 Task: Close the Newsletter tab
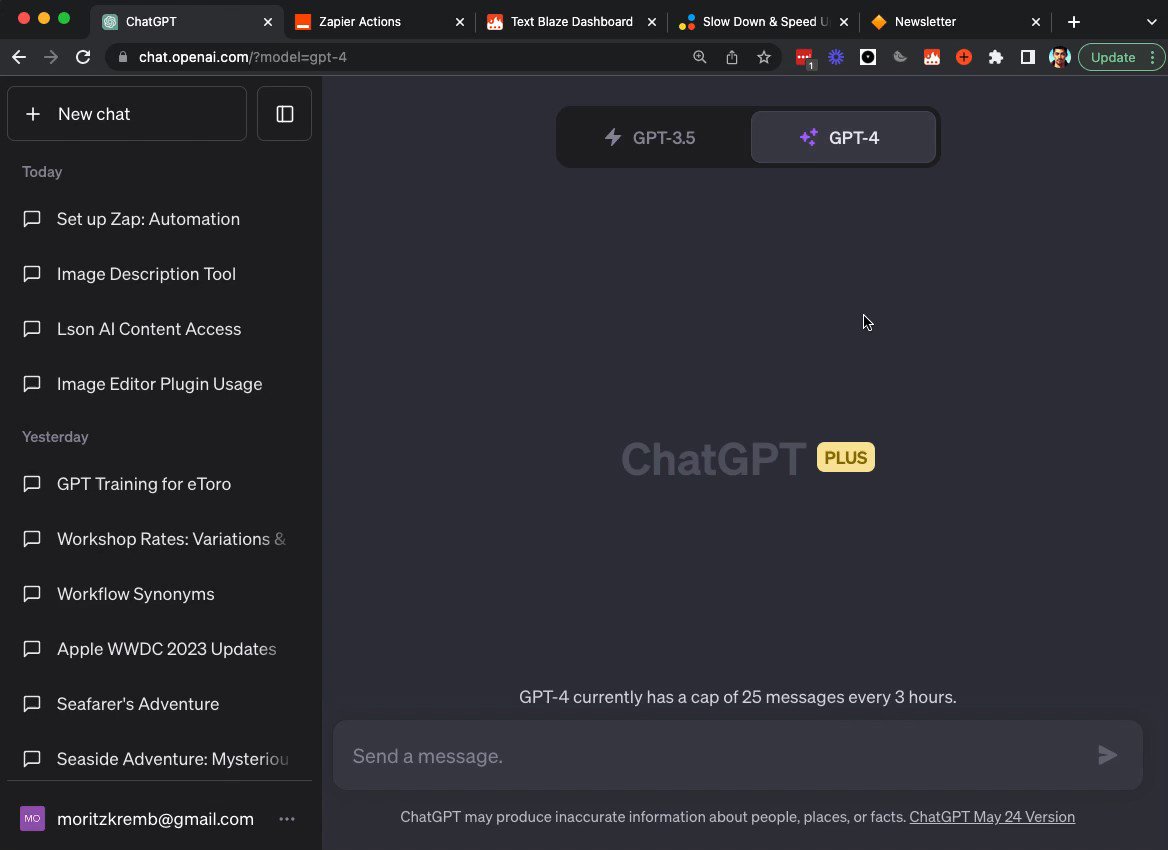tap(1035, 22)
